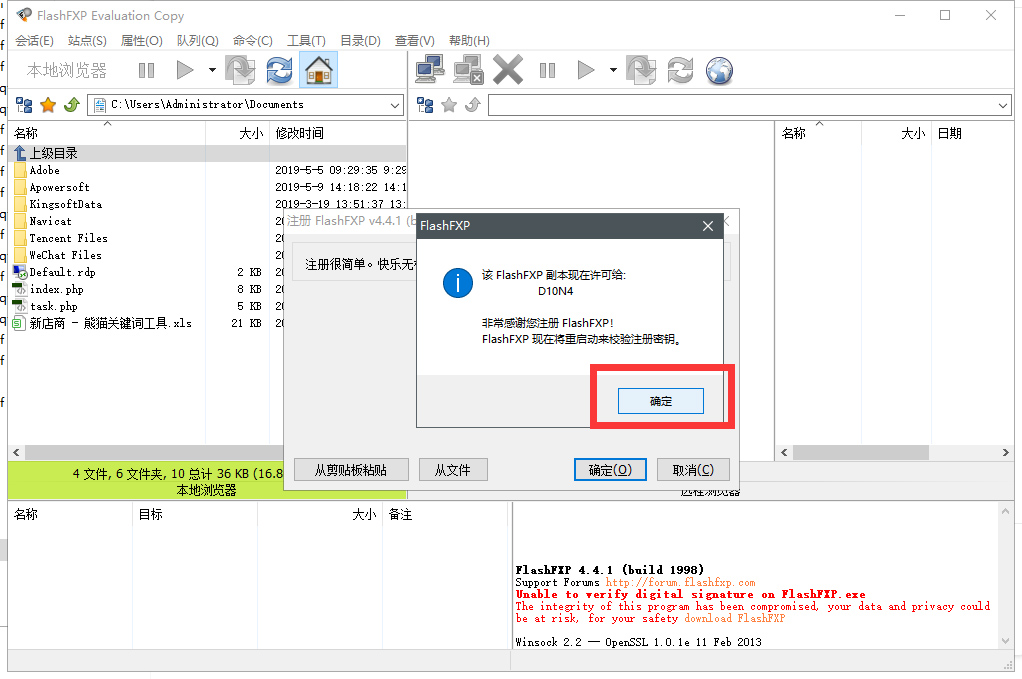Click the green up-folder arrow icon

[71, 105]
